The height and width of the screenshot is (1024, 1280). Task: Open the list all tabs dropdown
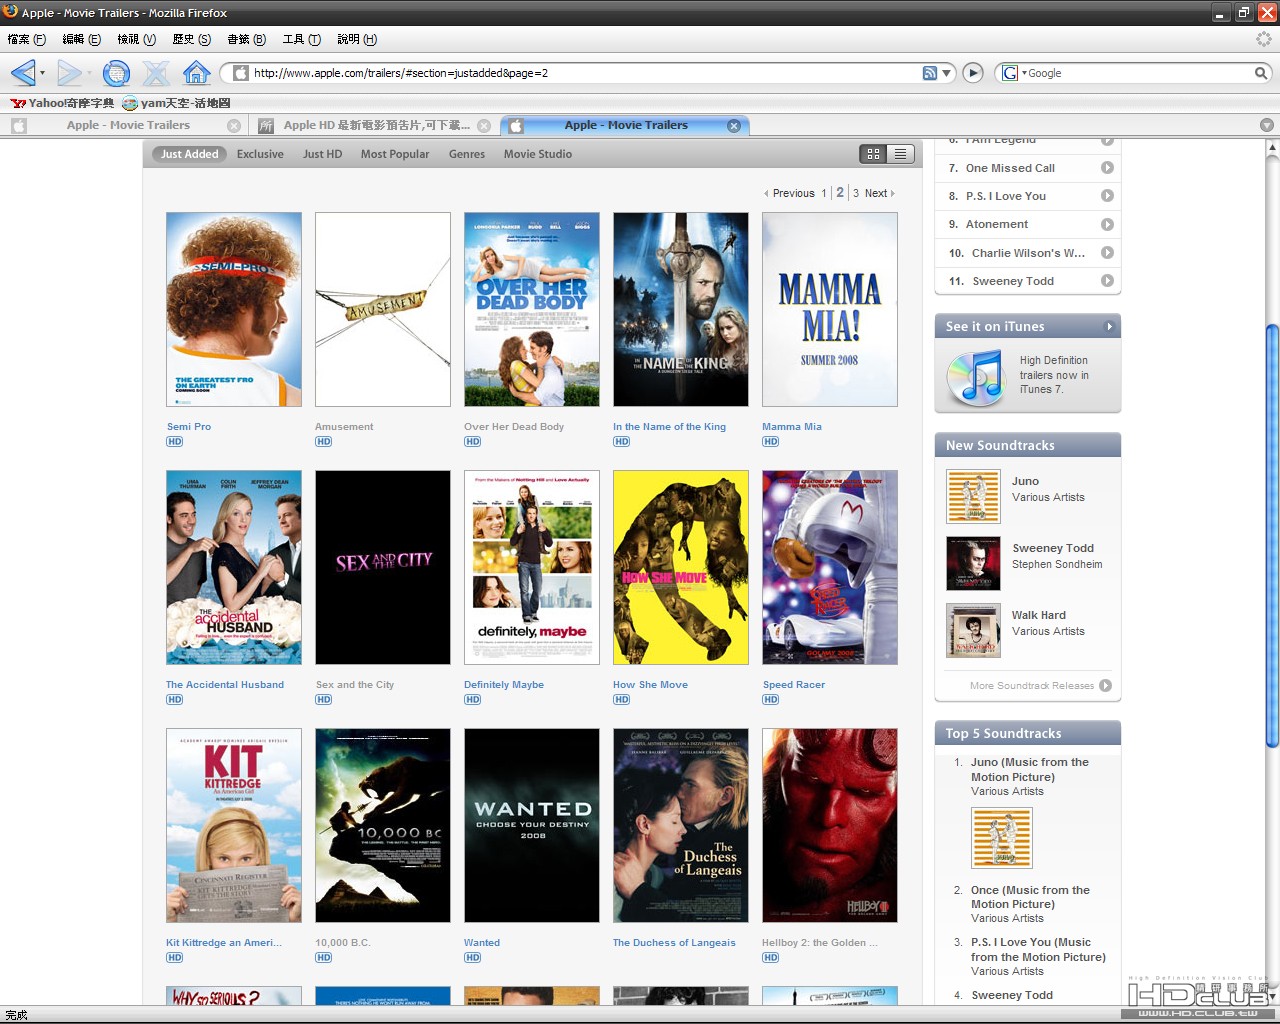pyautogui.click(x=1267, y=125)
